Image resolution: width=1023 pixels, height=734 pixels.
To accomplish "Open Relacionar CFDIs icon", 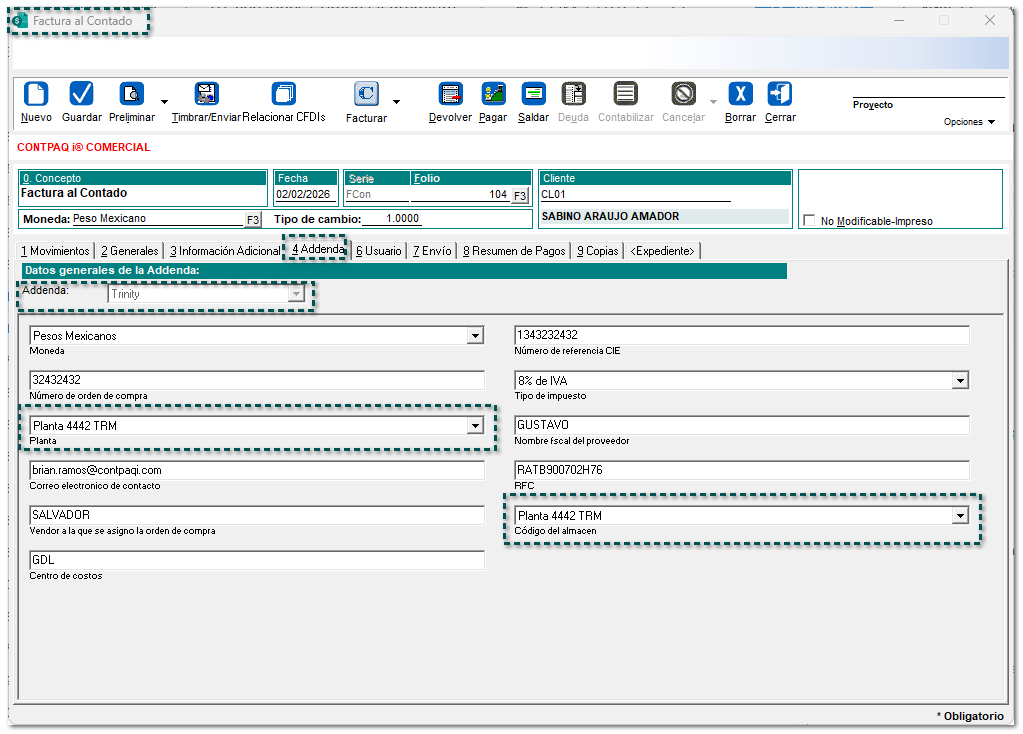I will click(284, 94).
